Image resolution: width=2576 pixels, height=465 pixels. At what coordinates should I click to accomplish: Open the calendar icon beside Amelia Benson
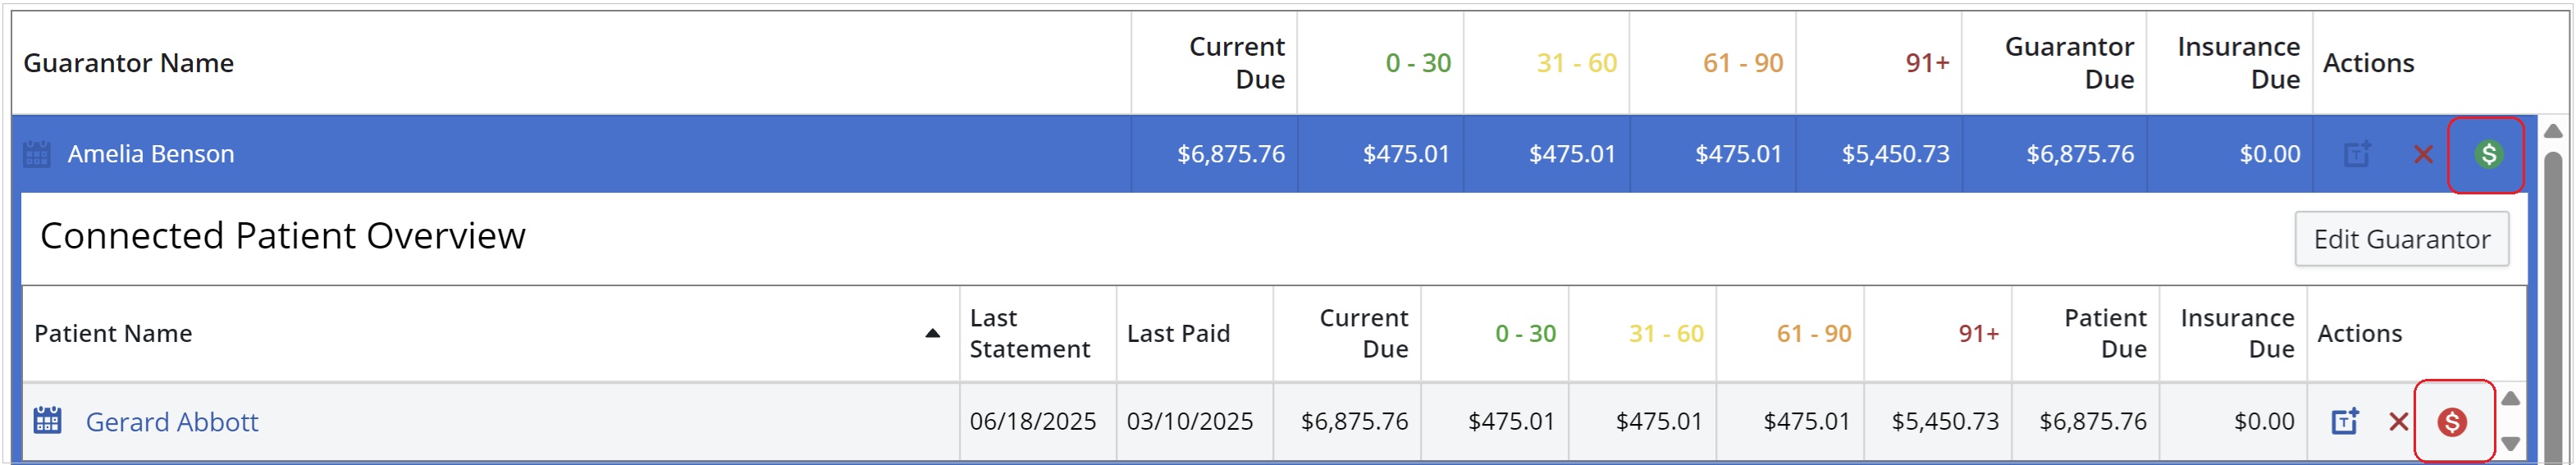point(37,154)
